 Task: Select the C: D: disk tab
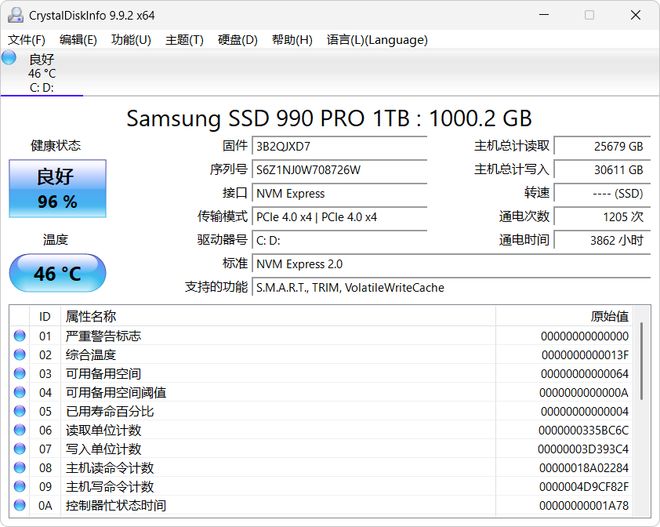pos(42,73)
